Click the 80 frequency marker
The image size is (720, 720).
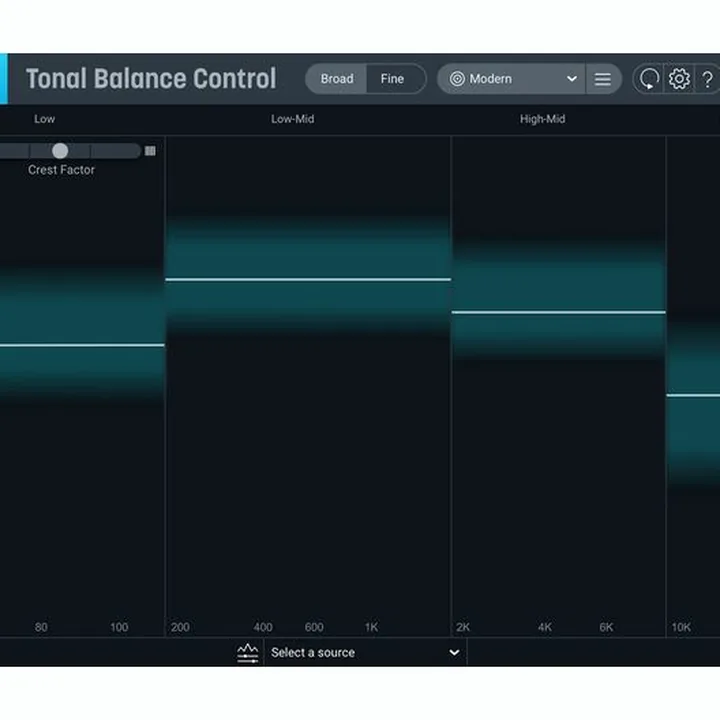(x=41, y=627)
